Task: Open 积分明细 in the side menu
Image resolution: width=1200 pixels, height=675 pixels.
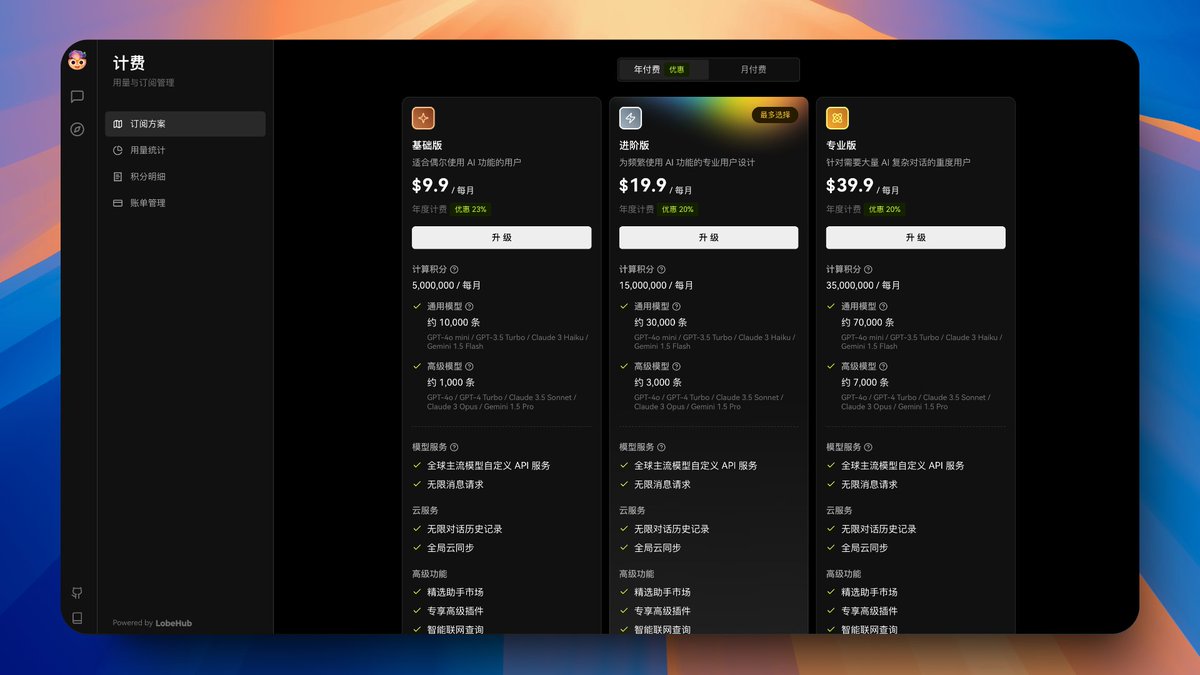Action: pos(185,176)
